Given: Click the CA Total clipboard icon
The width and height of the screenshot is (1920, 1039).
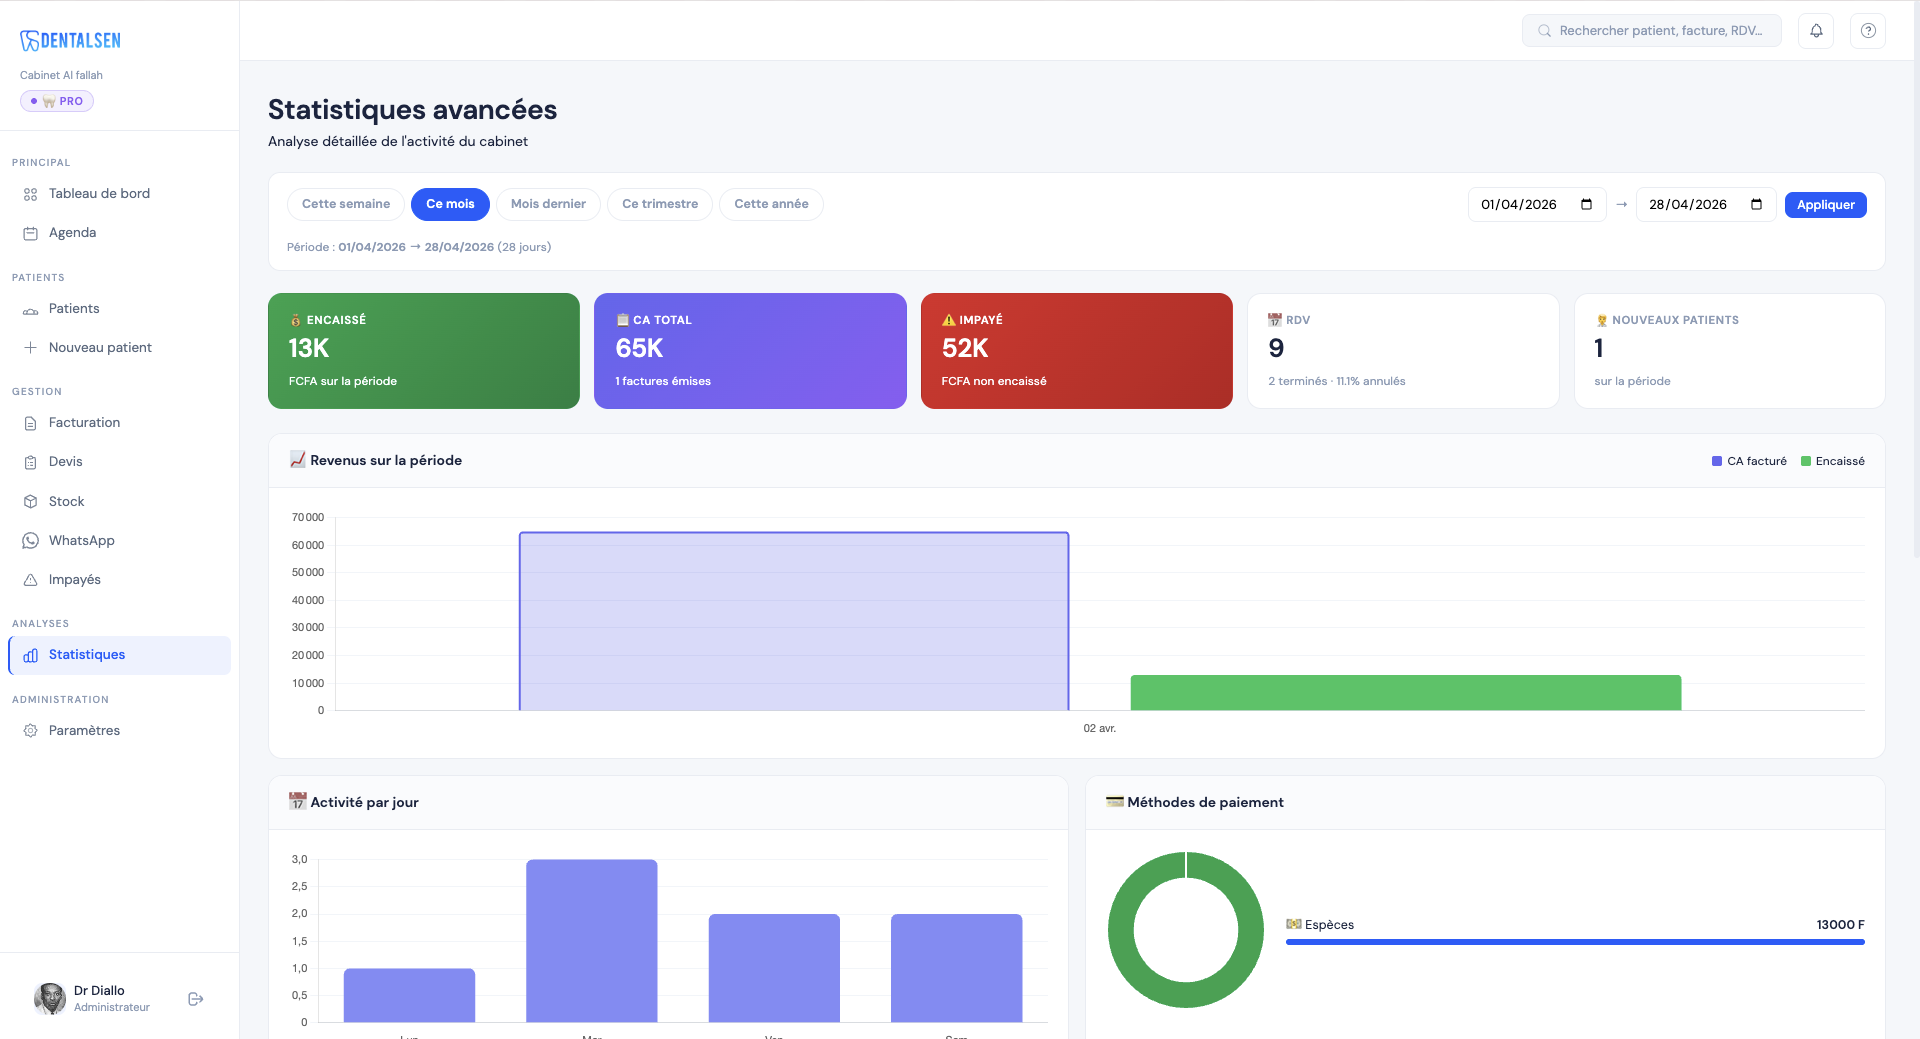Looking at the screenshot, I should pos(623,320).
